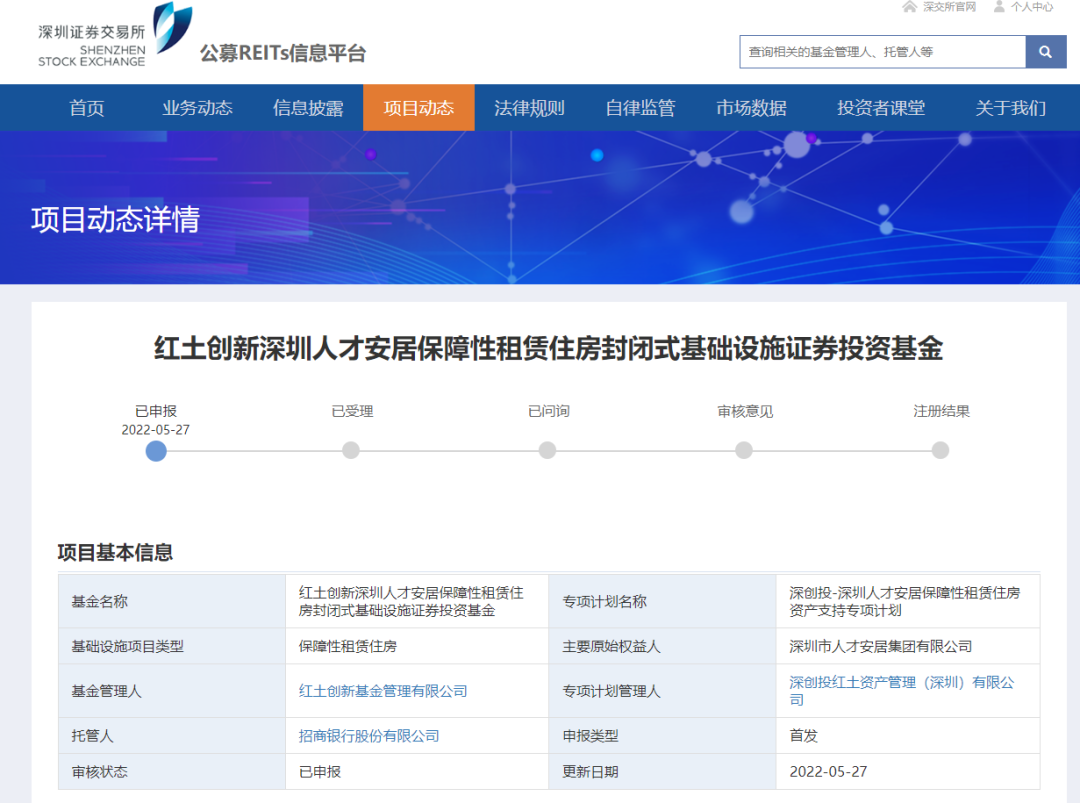The height and width of the screenshot is (803, 1080).
Task: Click the 注册结果 progress step dot
Action: (x=940, y=450)
